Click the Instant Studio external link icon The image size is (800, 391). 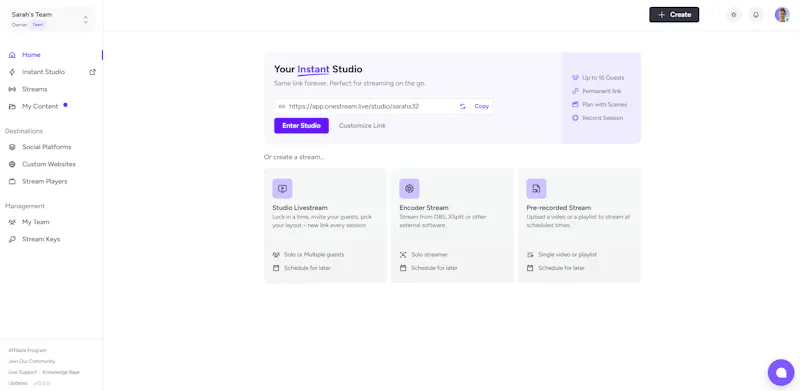point(92,72)
